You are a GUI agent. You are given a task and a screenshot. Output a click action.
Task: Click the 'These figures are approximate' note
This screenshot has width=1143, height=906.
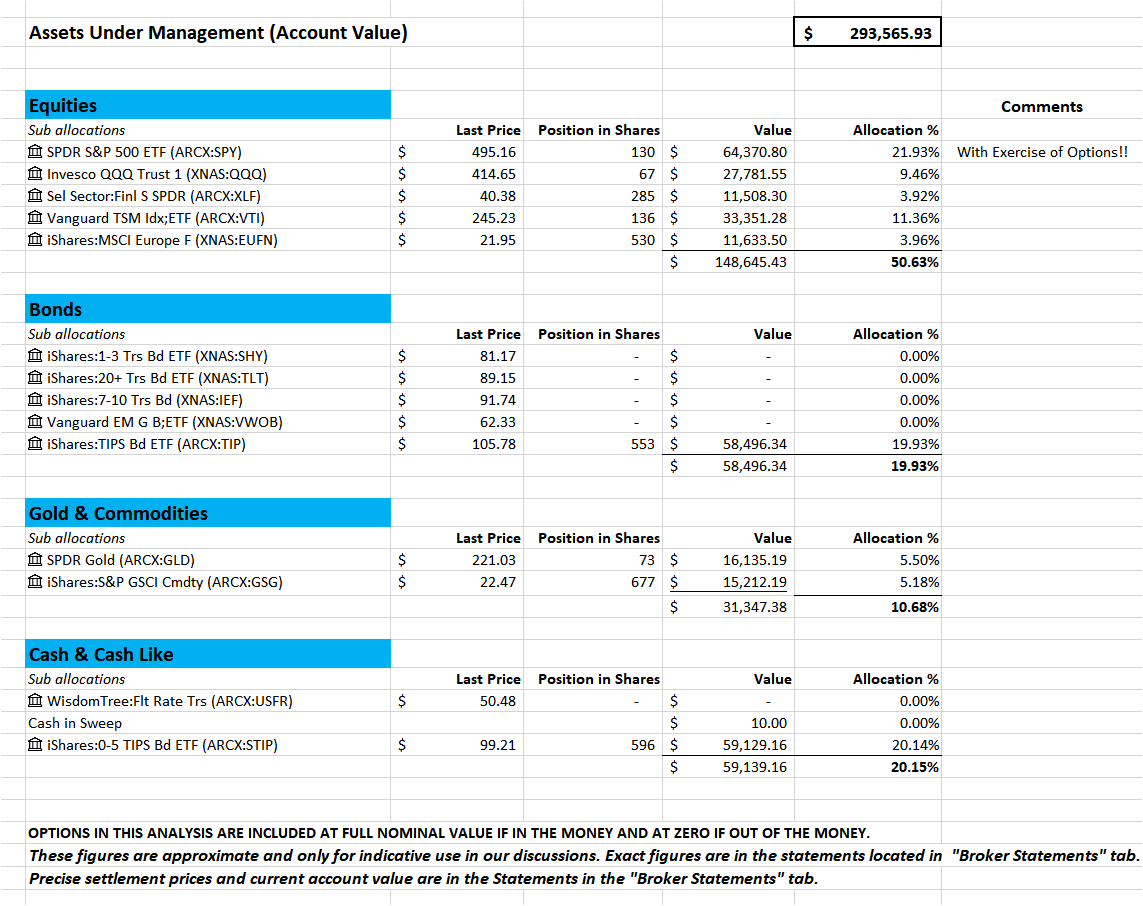[x=584, y=856]
